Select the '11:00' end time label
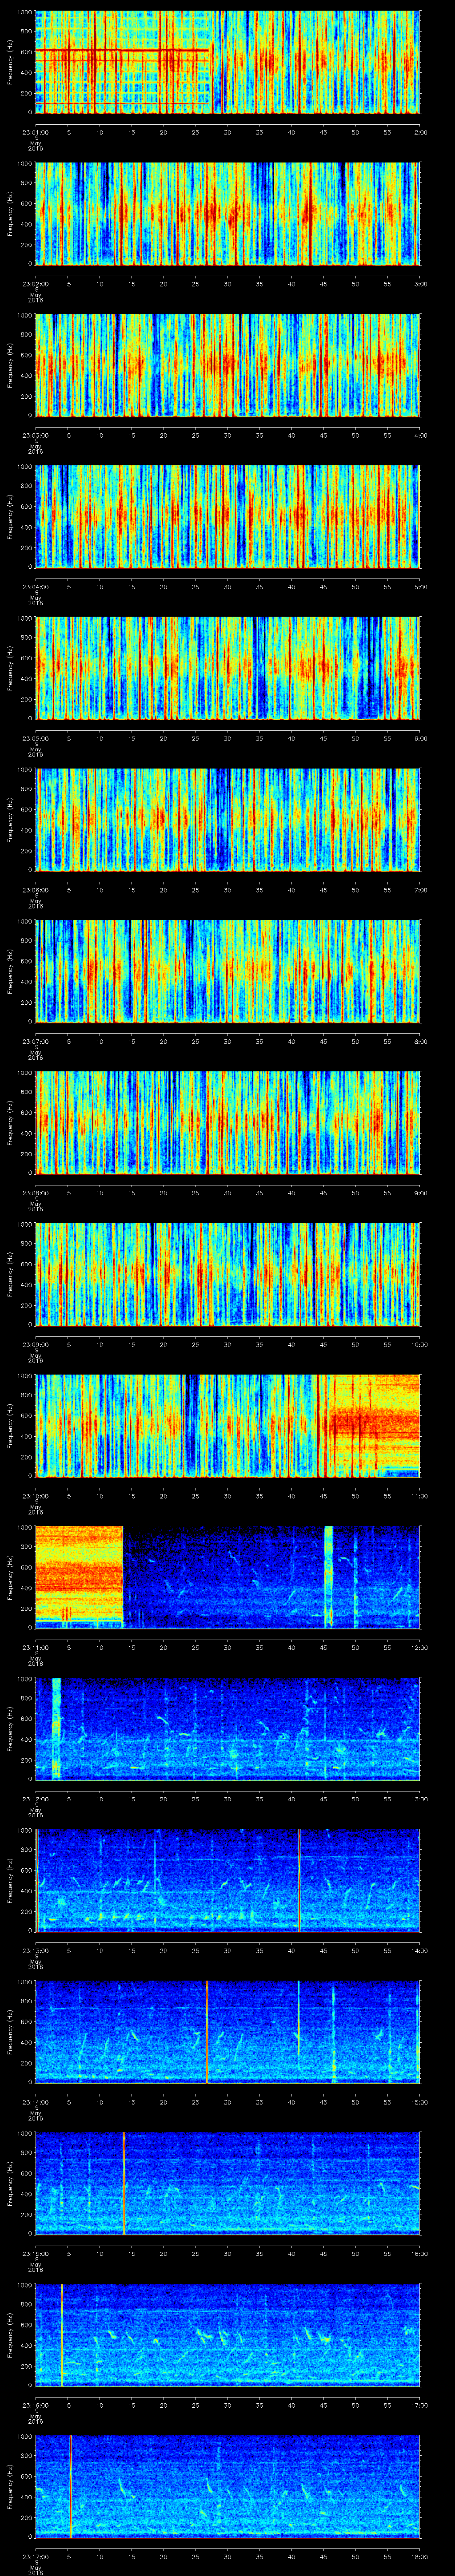This screenshot has height=2576, width=455. [x=419, y=1495]
